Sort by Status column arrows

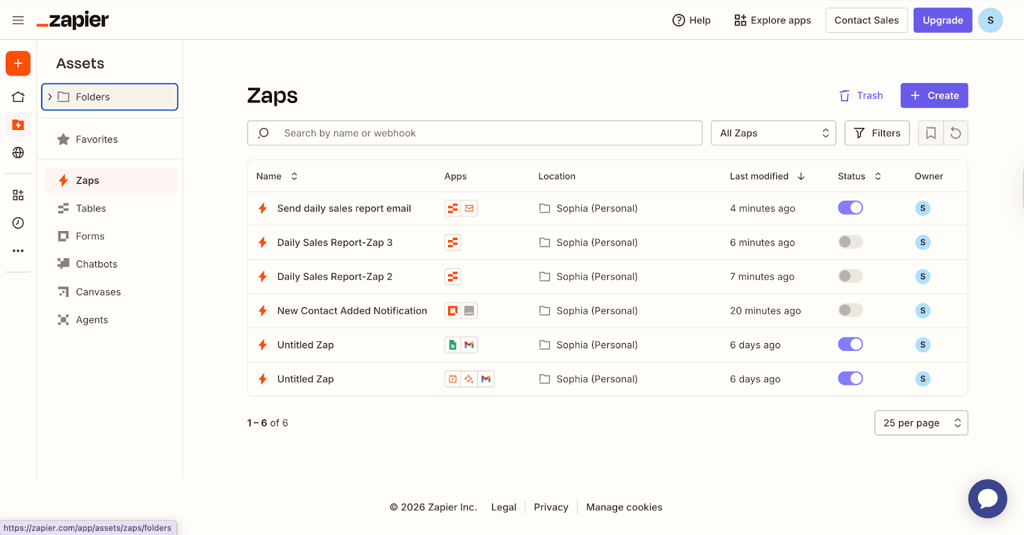coord(878,176)
